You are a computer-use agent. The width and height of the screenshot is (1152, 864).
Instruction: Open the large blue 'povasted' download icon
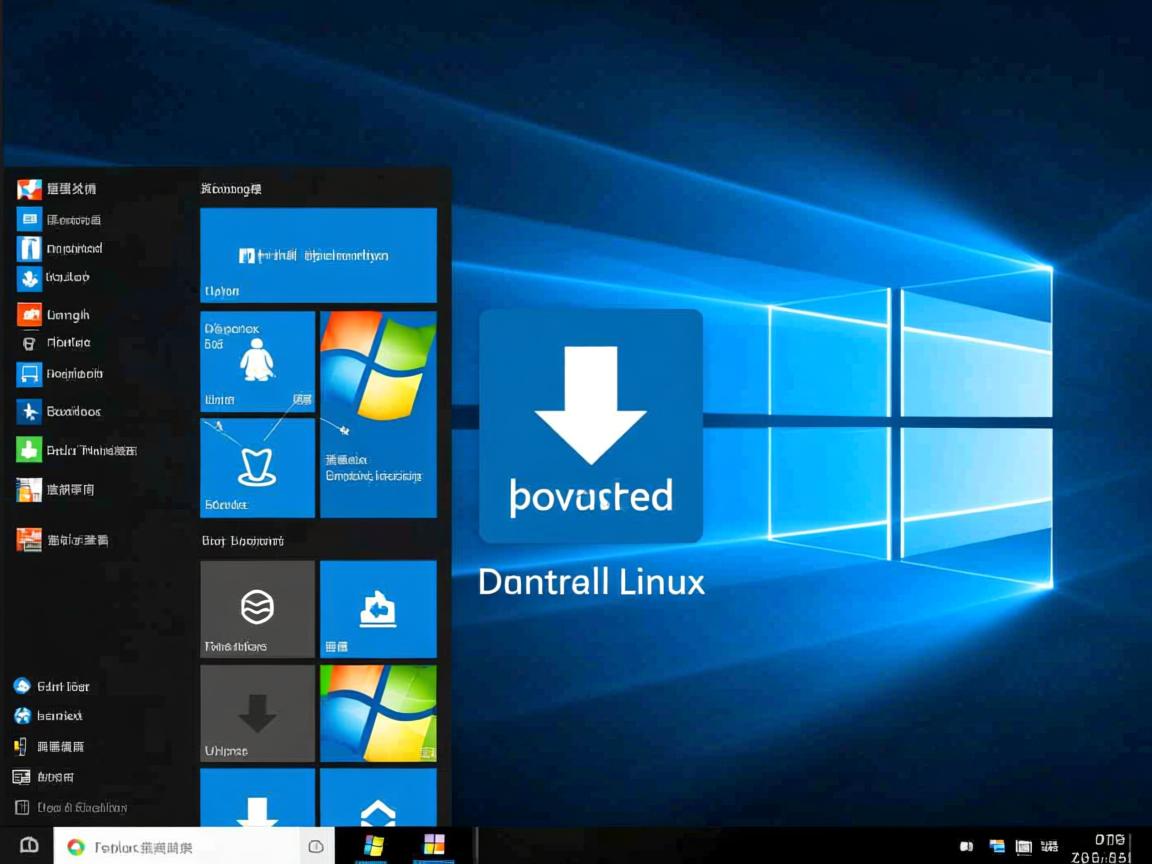[590, 425]
